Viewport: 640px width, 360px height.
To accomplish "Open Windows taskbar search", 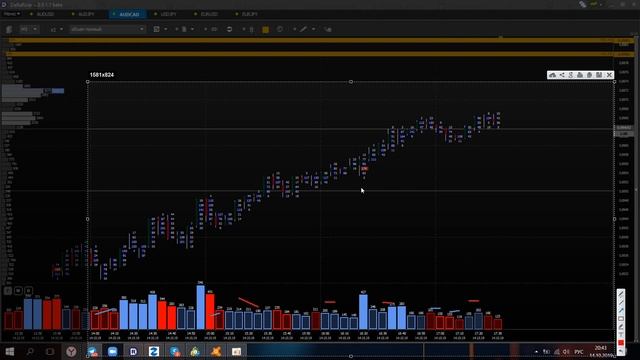I will [x=30, y=351].
